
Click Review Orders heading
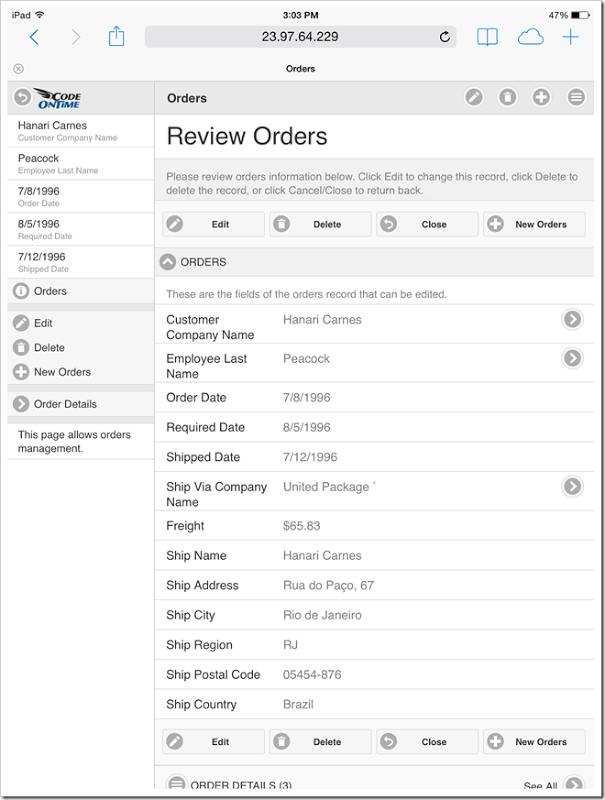tap(247, 136)
